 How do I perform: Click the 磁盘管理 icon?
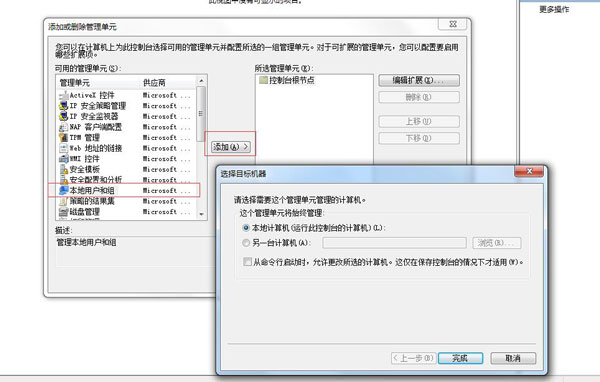[64, 212]
